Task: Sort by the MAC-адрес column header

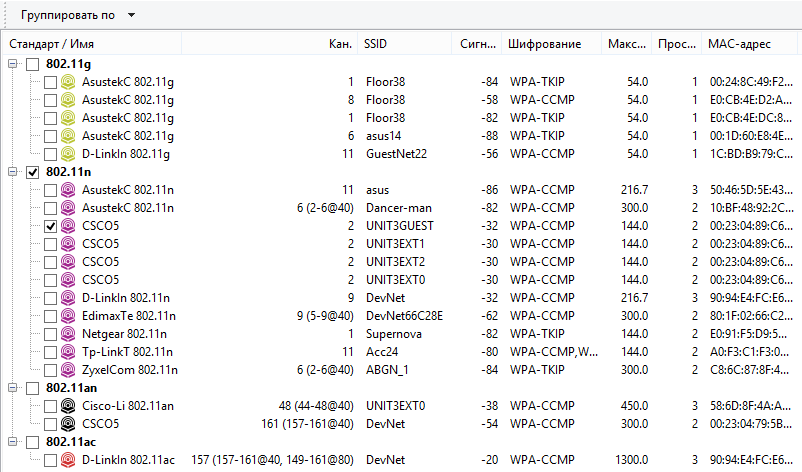Action: click(749, 44)
